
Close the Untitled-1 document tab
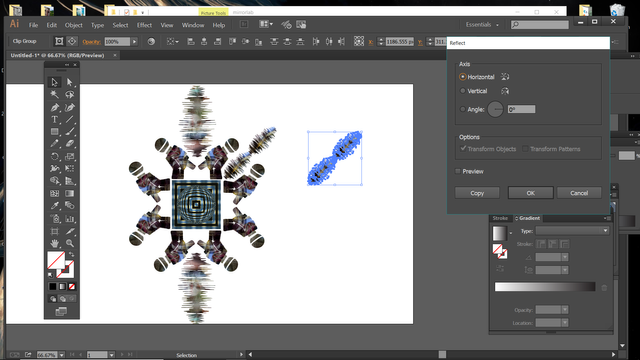coord(115,55)
